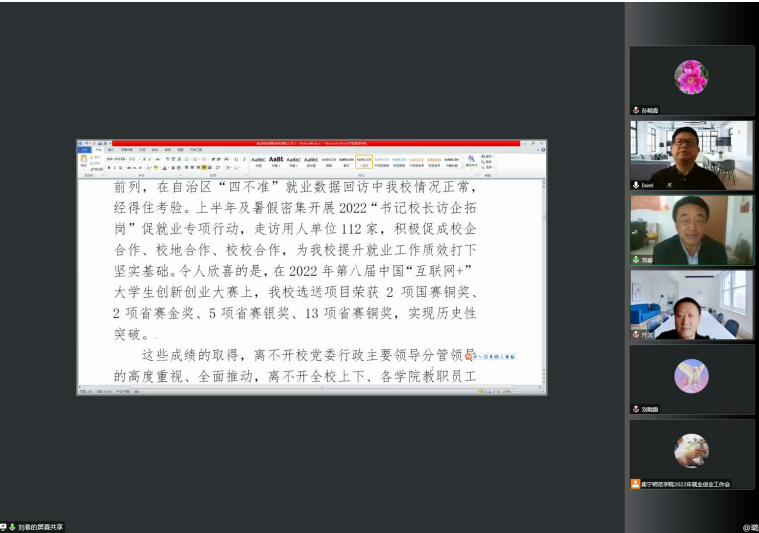Click the Word File tab

(83, 150)
